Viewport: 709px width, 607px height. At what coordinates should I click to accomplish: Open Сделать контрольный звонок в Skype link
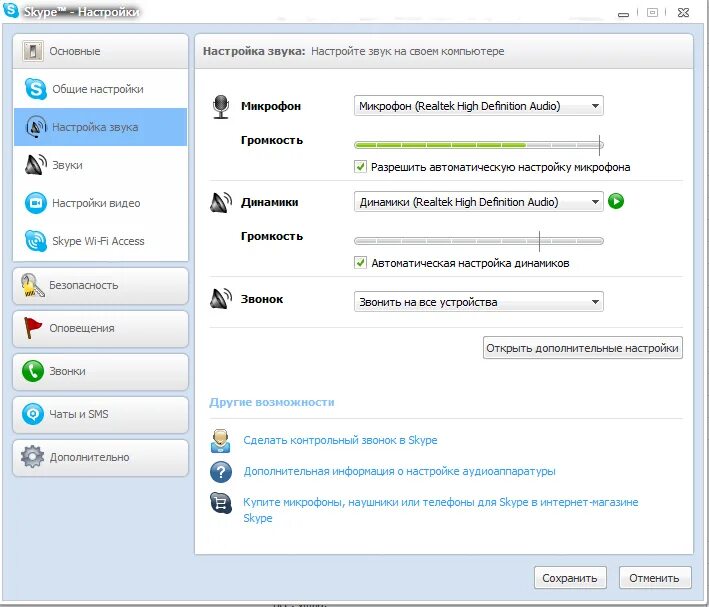pos(340,440)
